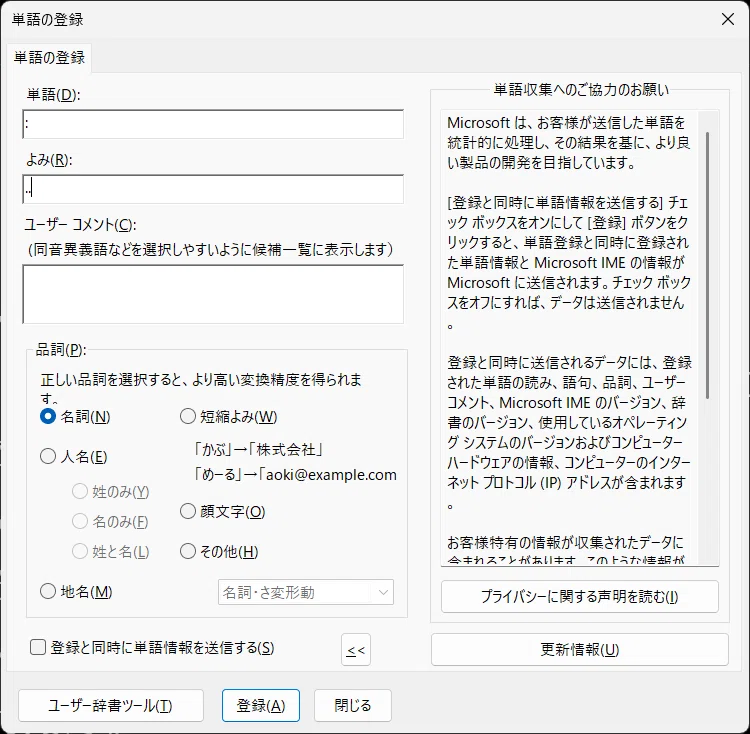Click the よみ(R) input field

click(213, 189)
